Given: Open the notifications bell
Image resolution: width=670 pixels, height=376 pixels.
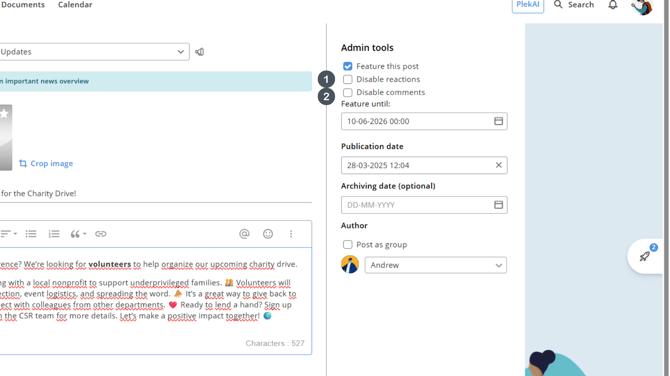Looking at the screenshot, I should (x=613, y=5).
